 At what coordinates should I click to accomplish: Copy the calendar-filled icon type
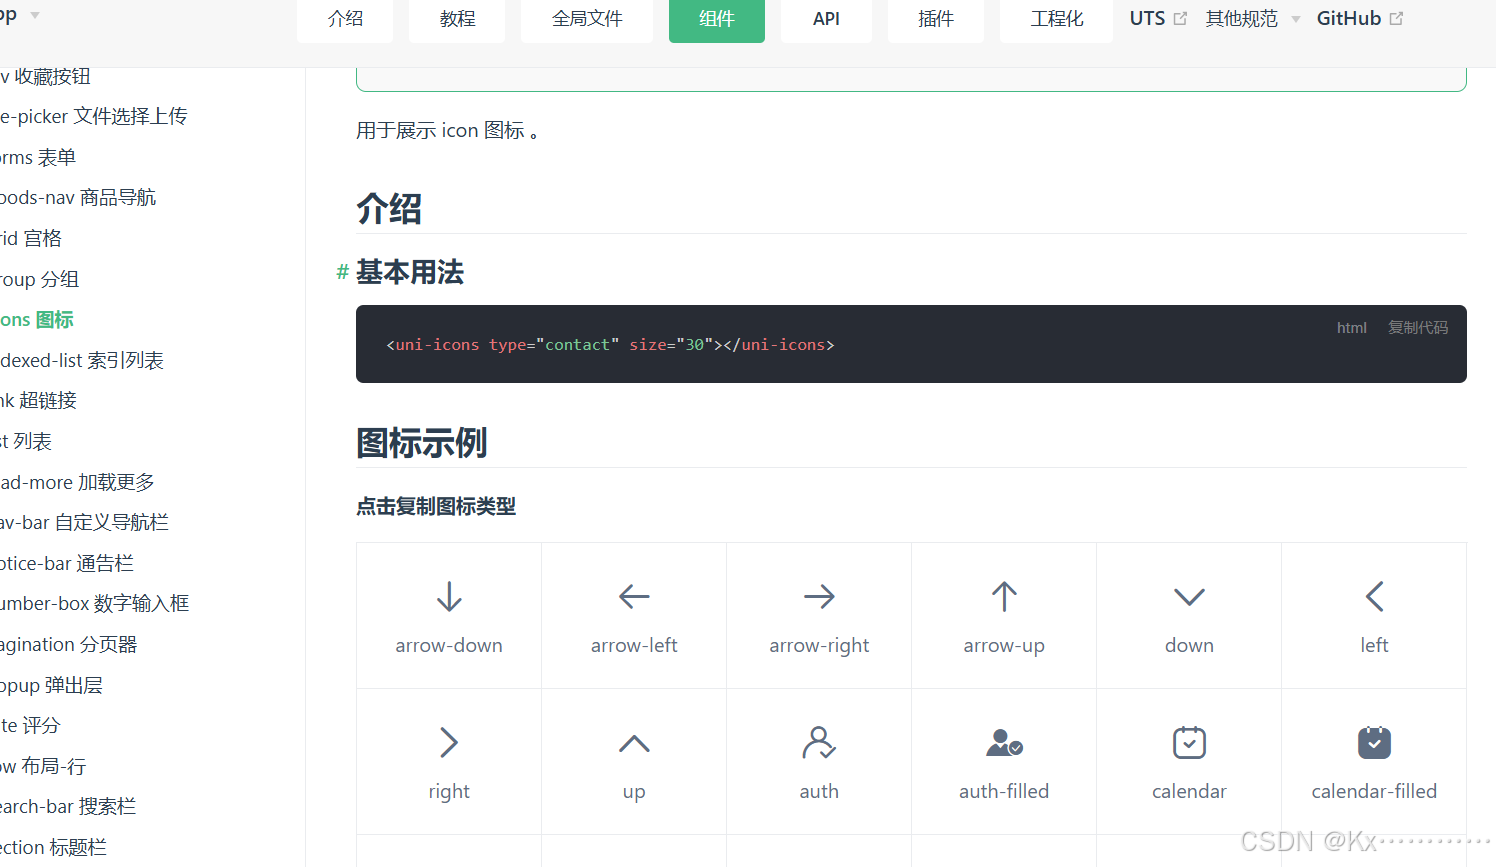[1374, 762]
